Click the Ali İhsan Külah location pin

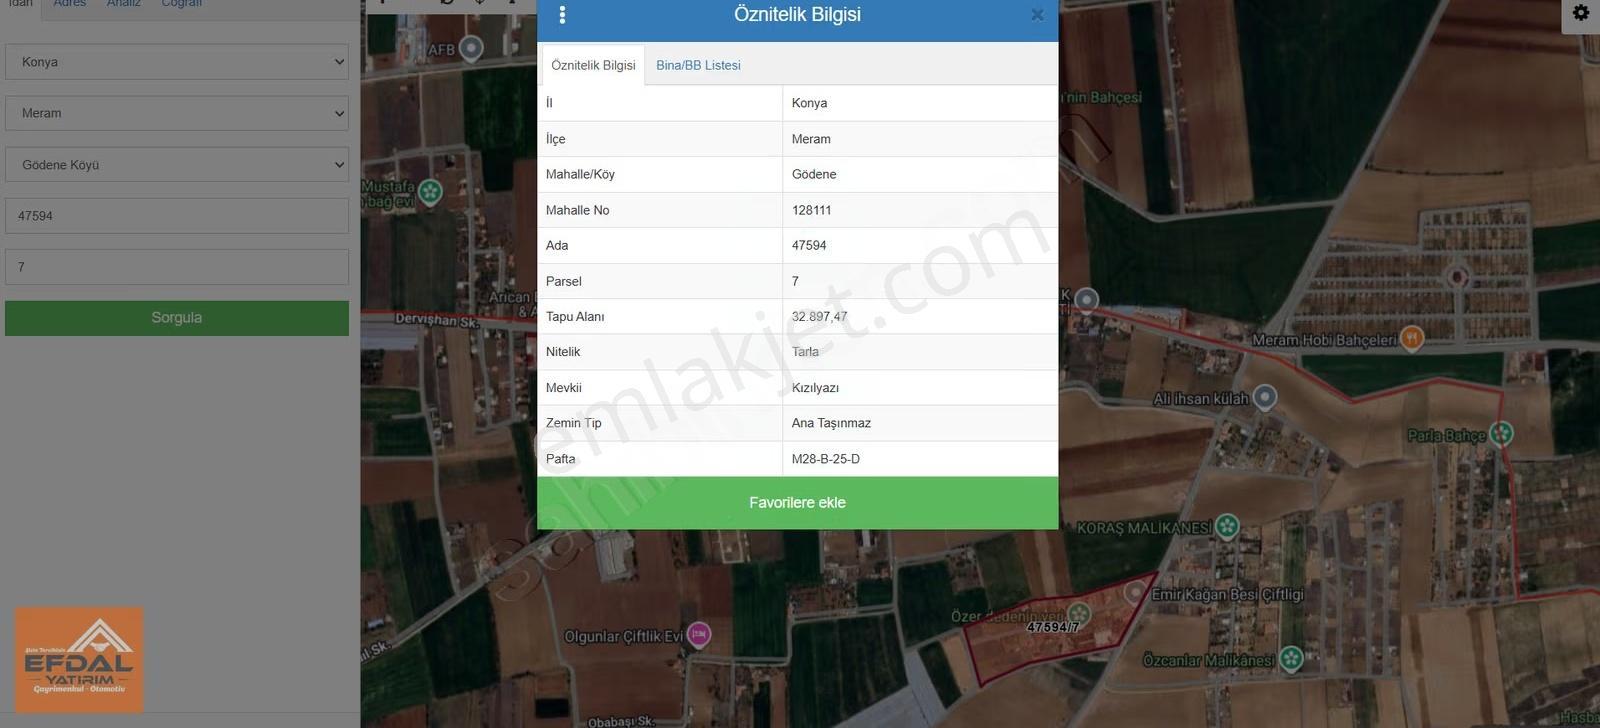1265,397
